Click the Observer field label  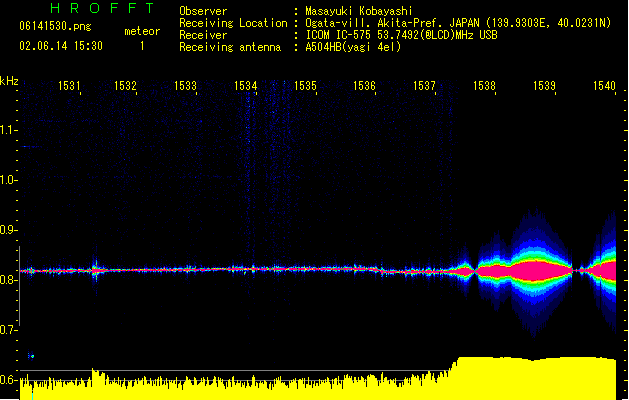(203, 11)
